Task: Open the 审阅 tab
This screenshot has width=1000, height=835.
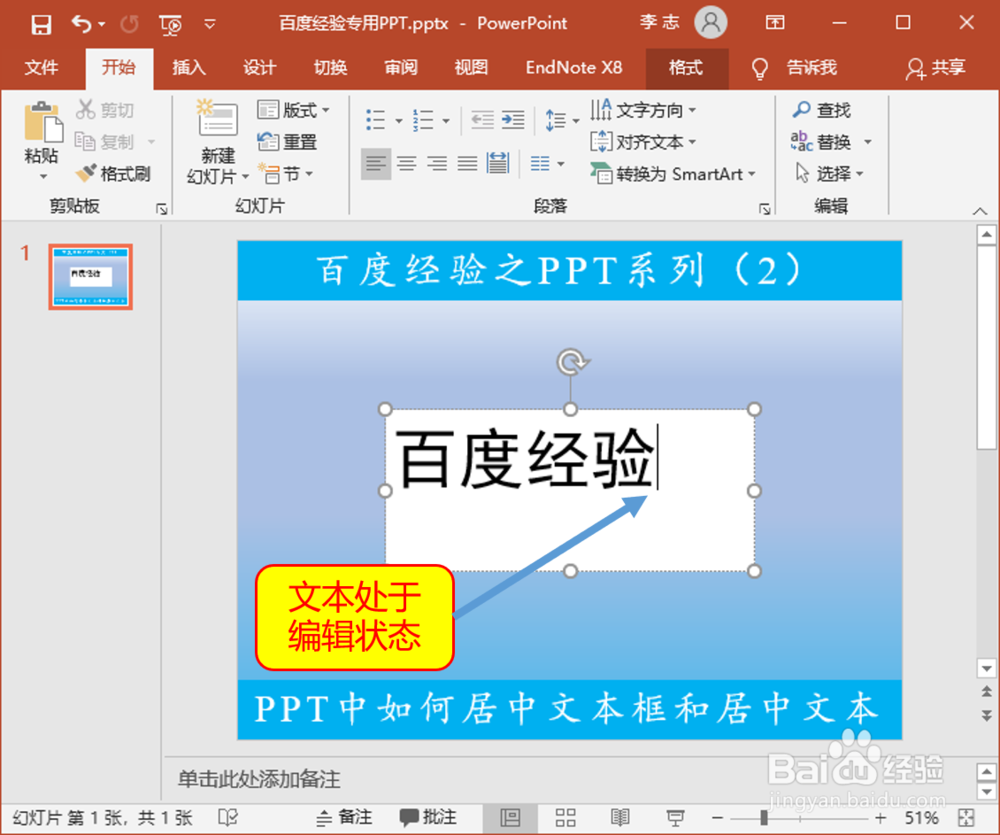Action: click(x=401, y=67)
